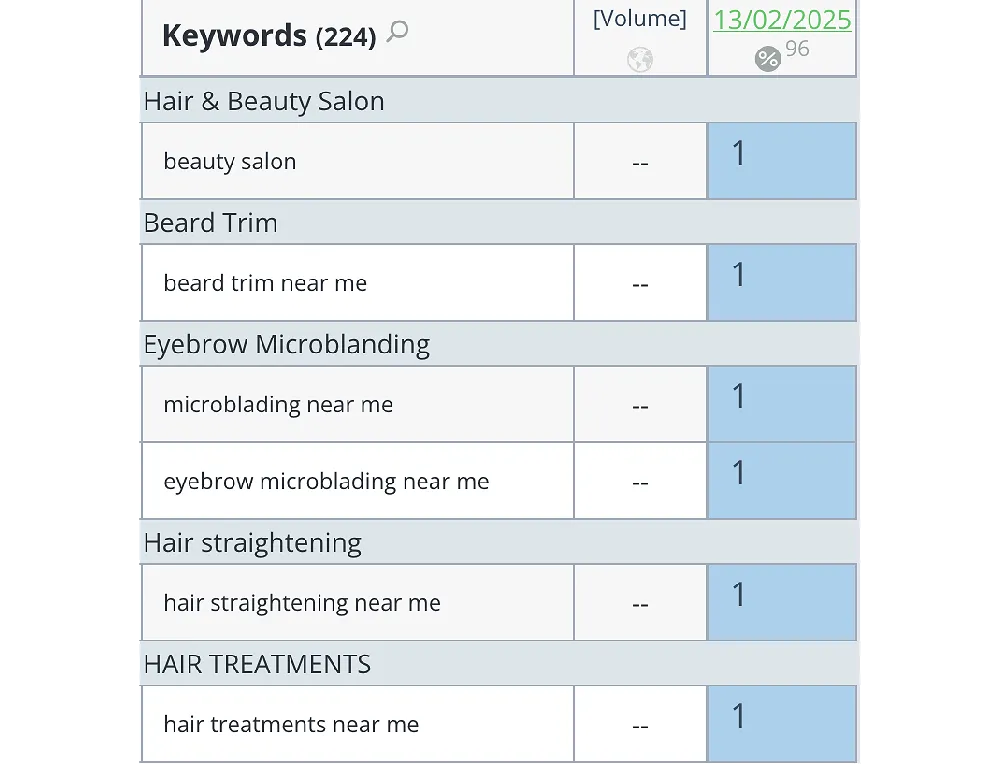Open the 13/02/2025 date link

[x=782, y=20]
